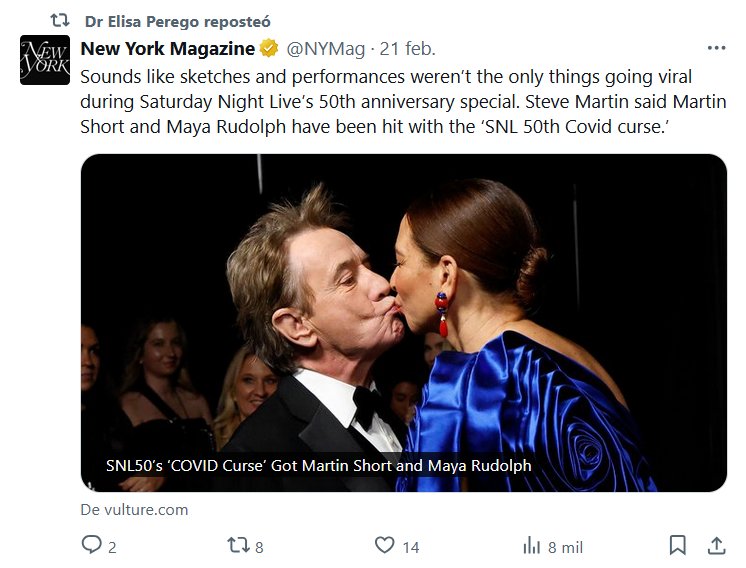The width and height of the screenshot is (746, 568).
Task: Like the tweet with the heart icon
Action: (384, 546)
